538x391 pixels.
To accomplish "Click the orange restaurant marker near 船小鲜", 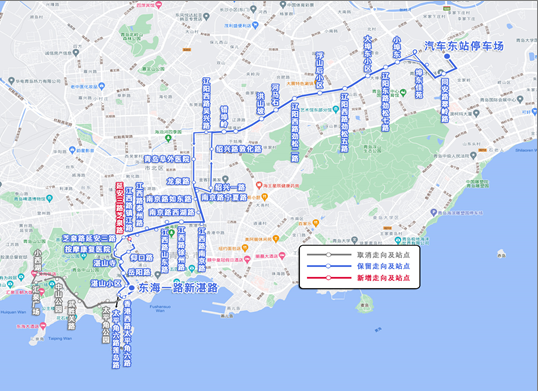I will point(264,197).
